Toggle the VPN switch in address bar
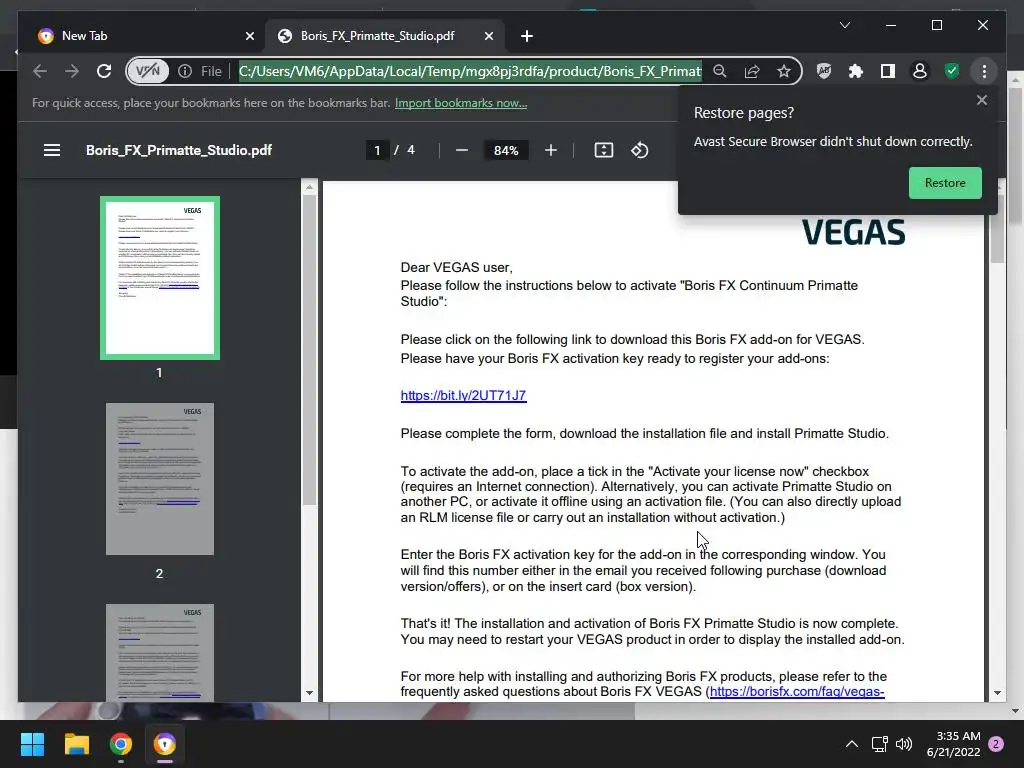 [x=148, y=71]
